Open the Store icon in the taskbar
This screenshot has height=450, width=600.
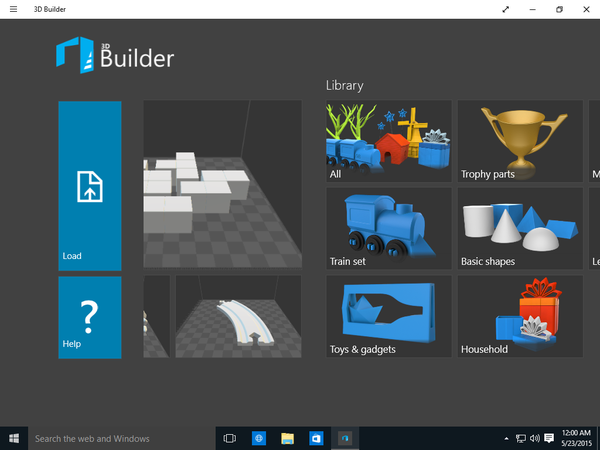(316, 438)
